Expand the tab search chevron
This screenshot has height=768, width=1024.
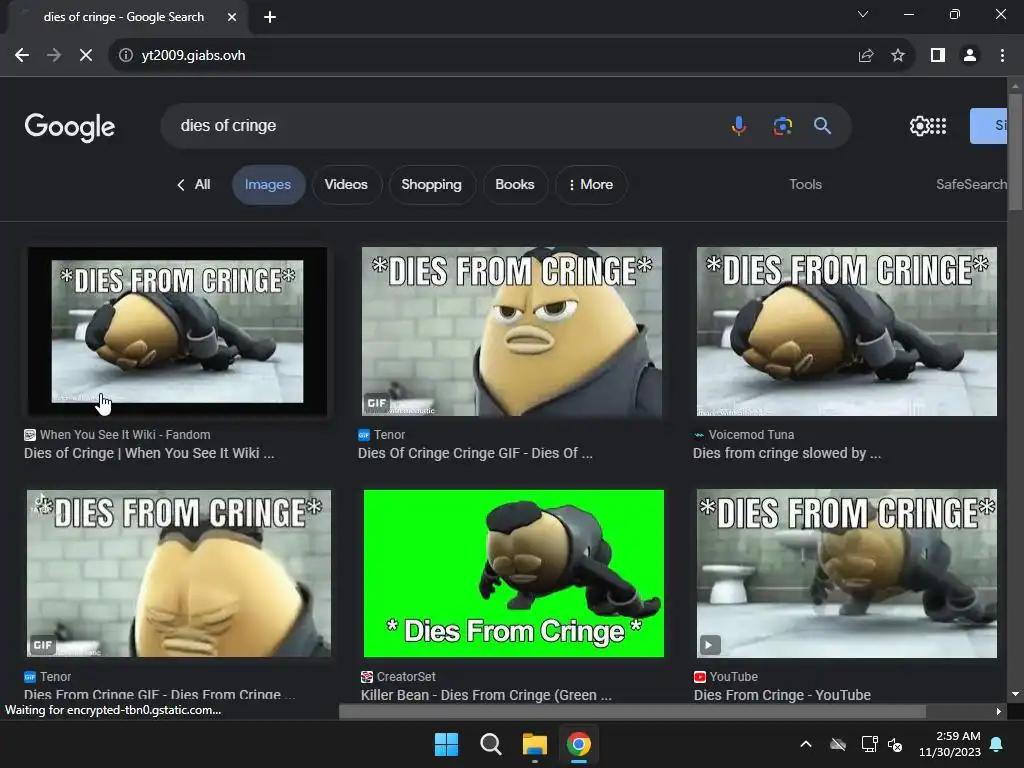pos(863,14)
